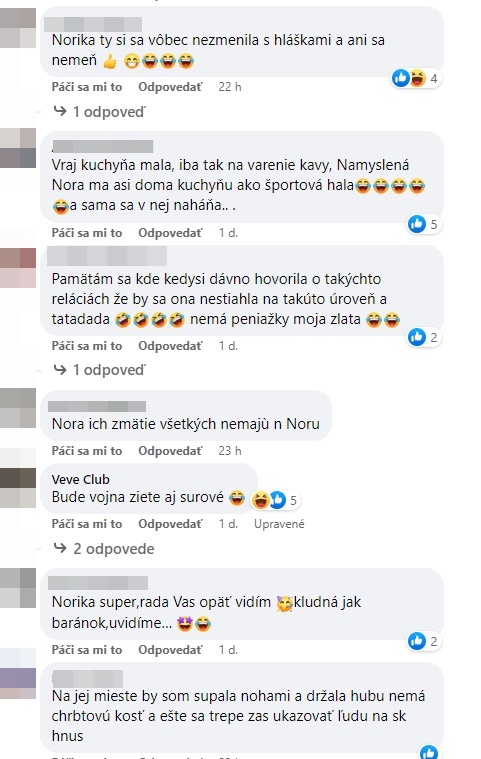Like the kuchyňa mala comment via Páči sa mi to
This screenshot has width=481, height=759.
pos(87,233)
